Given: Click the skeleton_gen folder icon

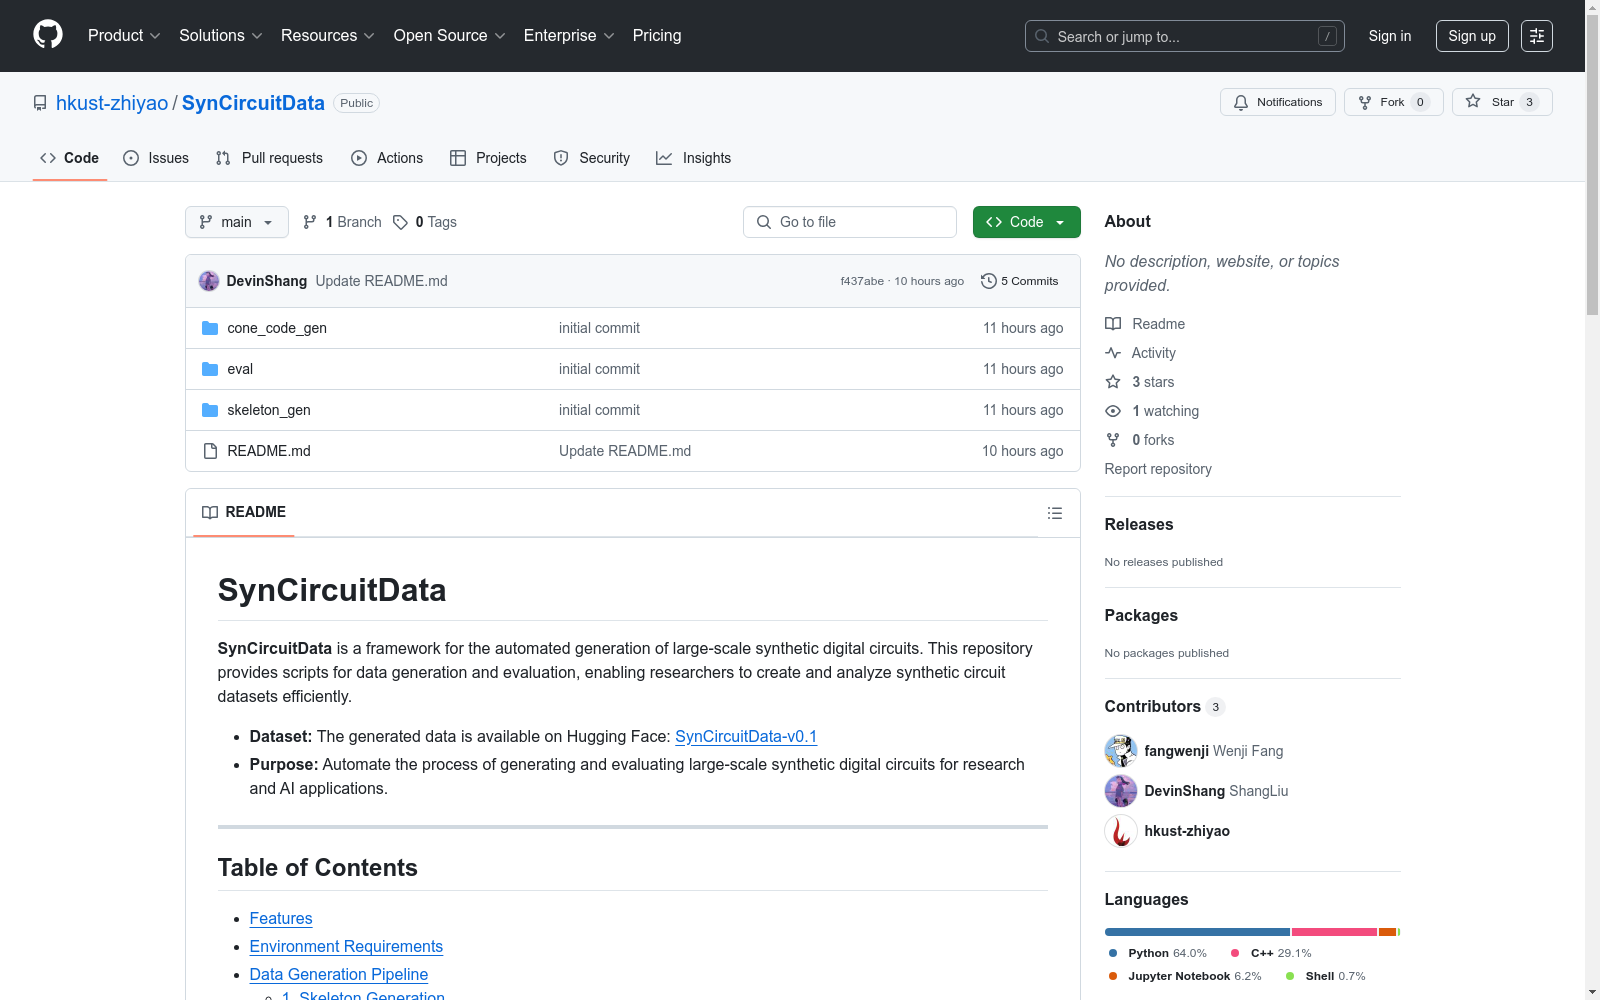Looking at the screenshot, I should tap(210, 410).
